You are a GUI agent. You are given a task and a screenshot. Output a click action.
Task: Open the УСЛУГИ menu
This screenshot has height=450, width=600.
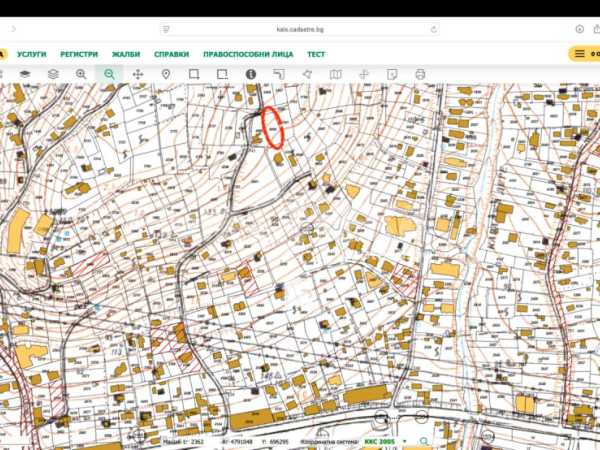[x=32, y=54]
